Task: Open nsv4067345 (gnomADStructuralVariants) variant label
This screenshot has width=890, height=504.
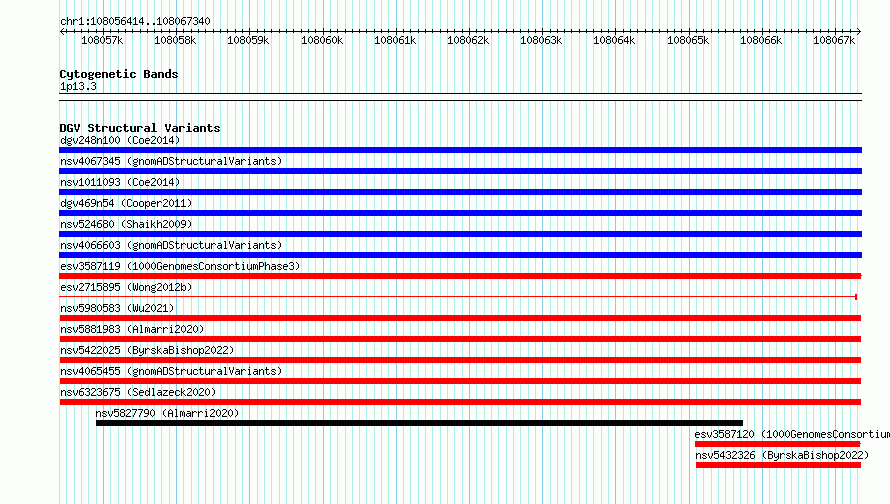Action: 171,161
